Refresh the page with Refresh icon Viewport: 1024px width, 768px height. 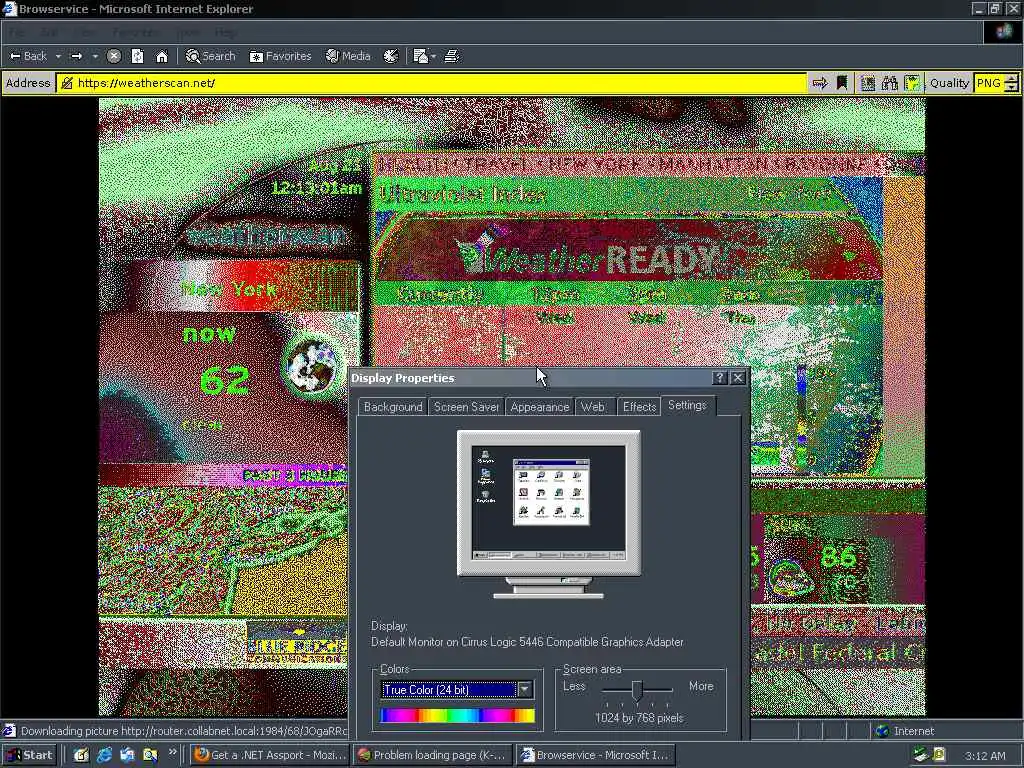pyautogui.click(x=137, y=56)
